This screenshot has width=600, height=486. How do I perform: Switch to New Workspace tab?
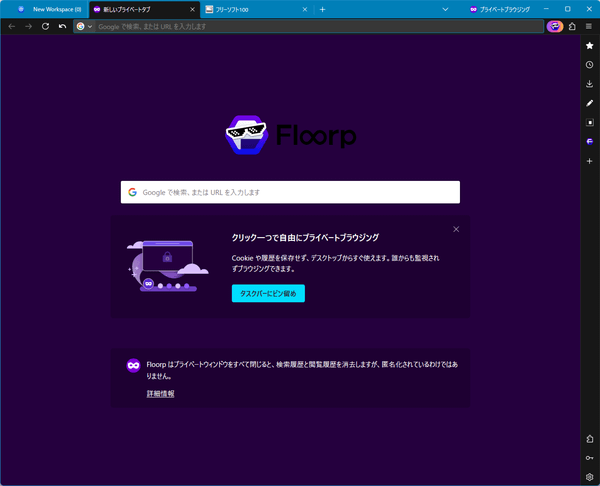click(50, 10)
